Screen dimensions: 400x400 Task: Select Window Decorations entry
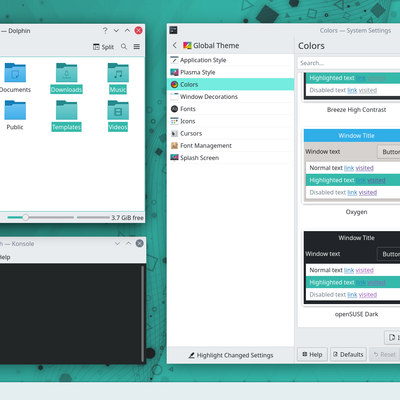click(230, 97)
